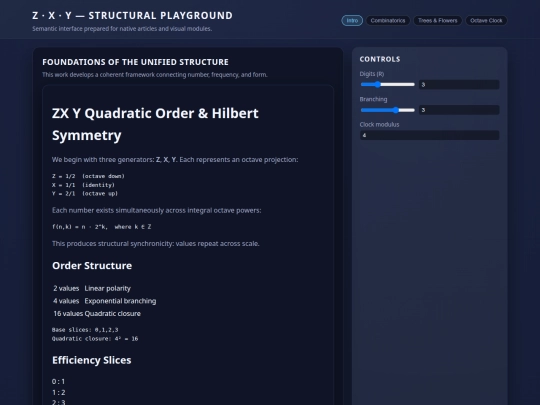This screenshot has height=405, width=540.
Task: Click the '2 values Linear polarity' row
Action: click(92, 288)
